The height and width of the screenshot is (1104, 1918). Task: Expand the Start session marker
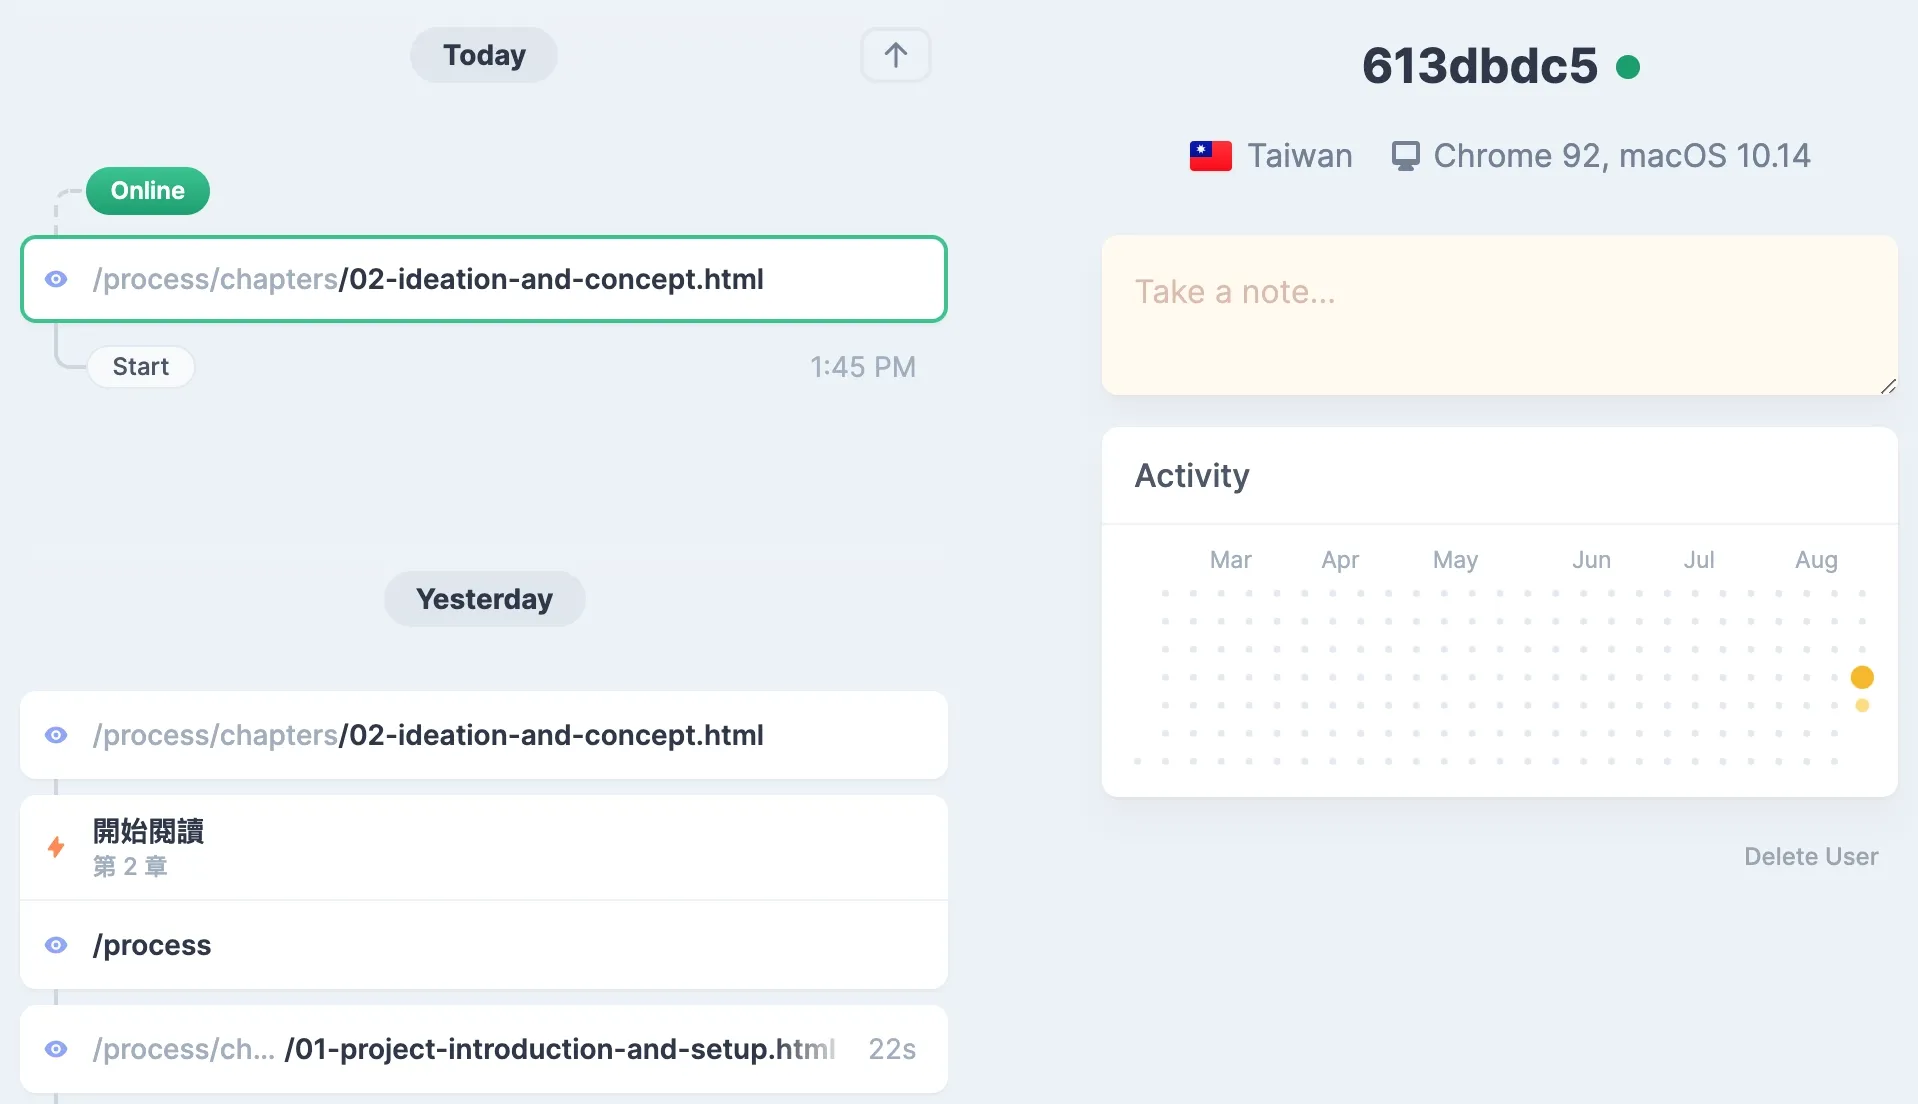tap(140, 366)
